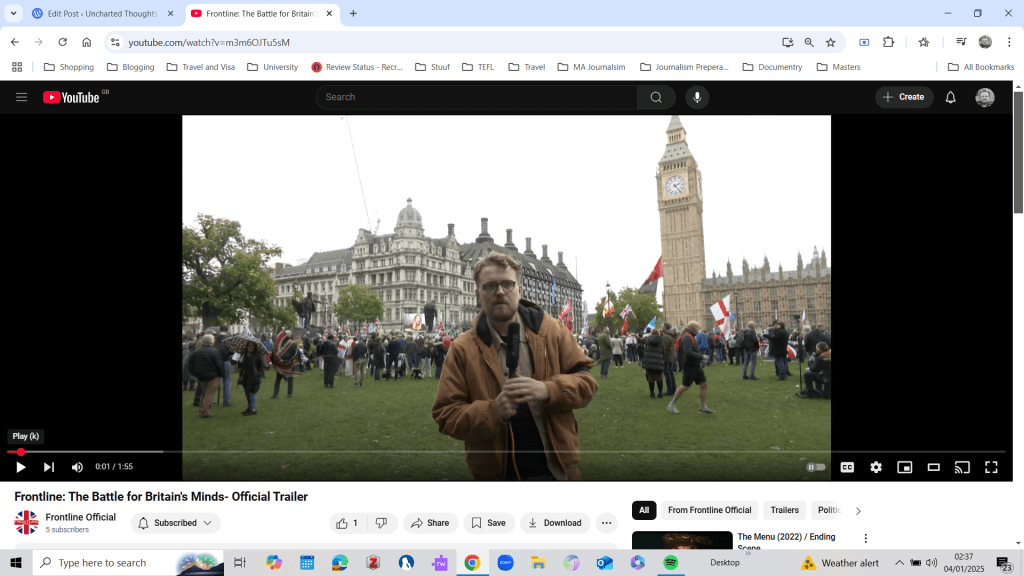The width and height of the screenshot is (1024, 576).
Task: Toggle autoplay switch
Action: point(817,467)
